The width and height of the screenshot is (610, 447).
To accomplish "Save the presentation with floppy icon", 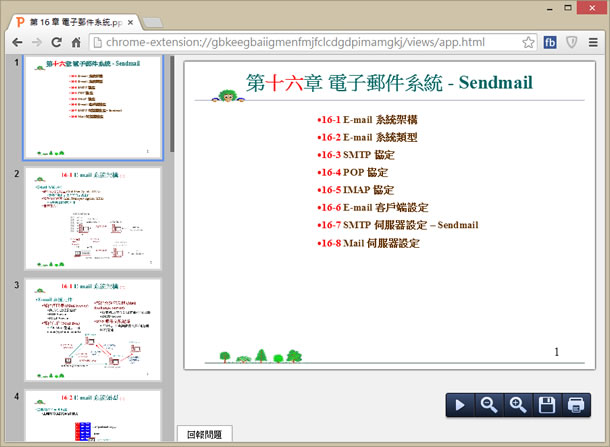I will [547, 405].
